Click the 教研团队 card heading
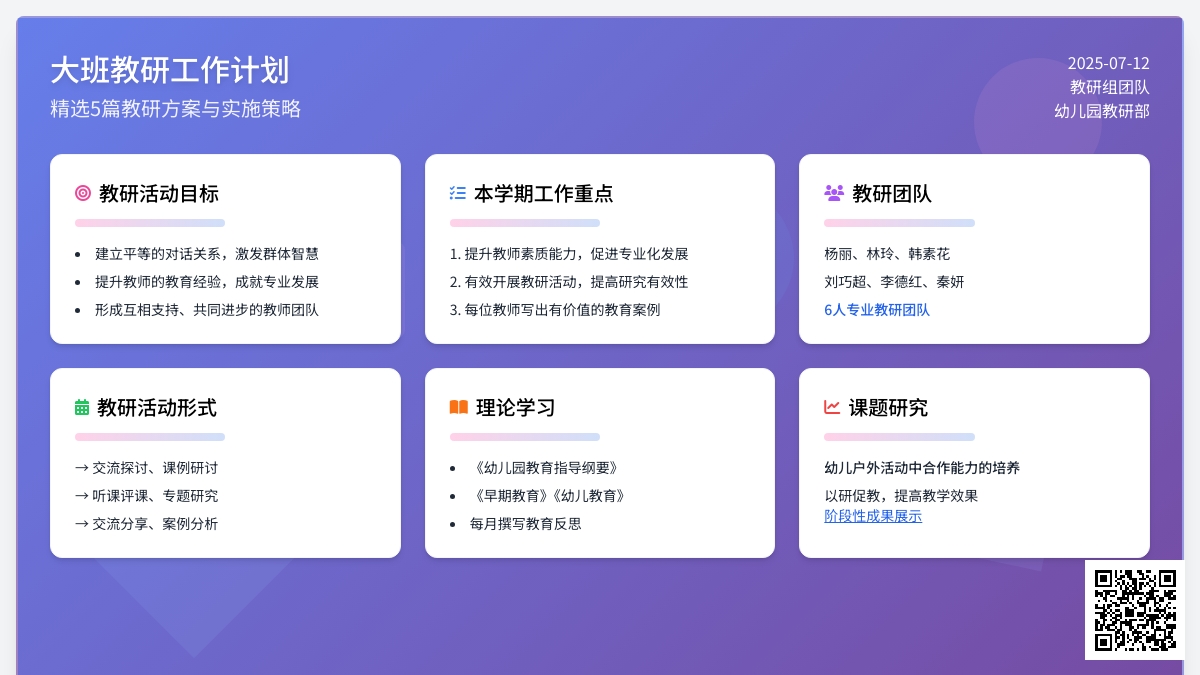 coord(892,193)
